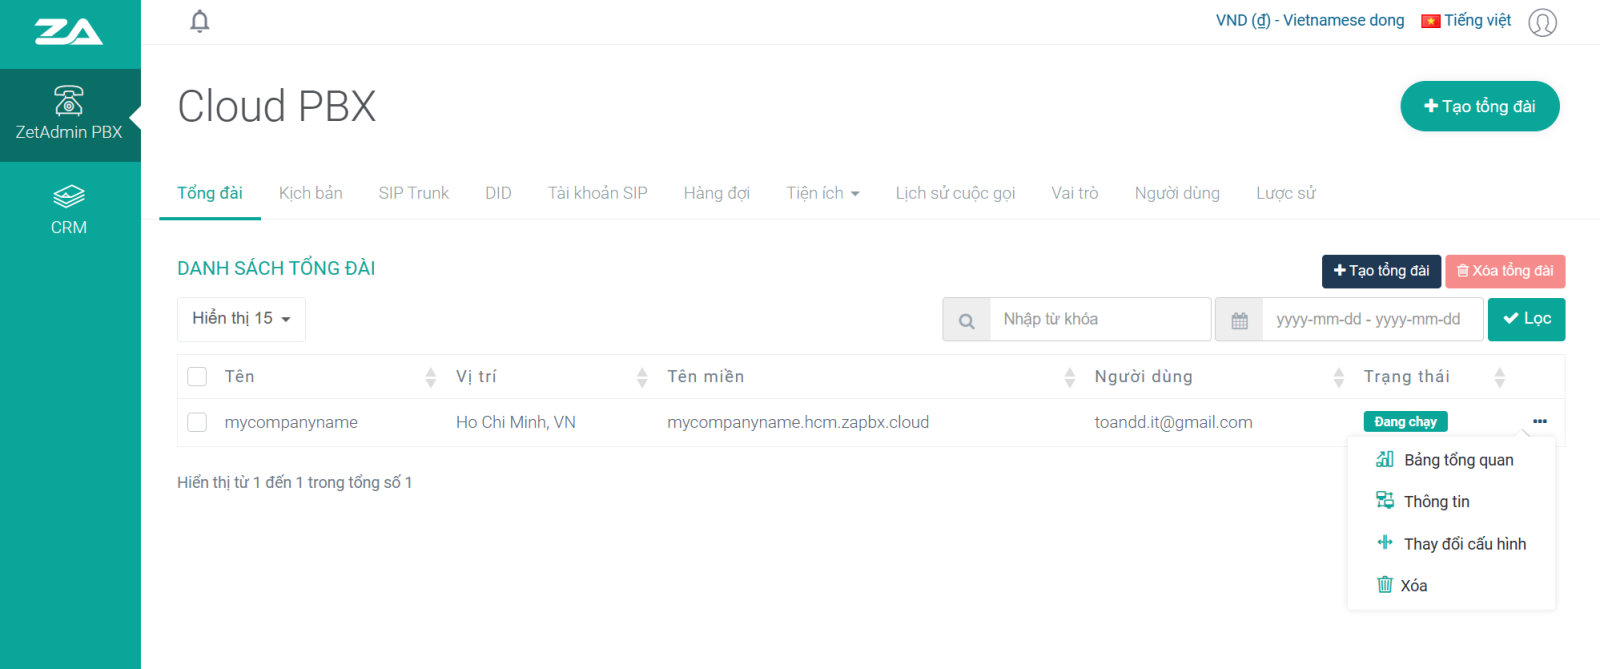Choose Bảng tổng quan in the row menu
The image size is (1600, 669).
(x=1458, y=460)
